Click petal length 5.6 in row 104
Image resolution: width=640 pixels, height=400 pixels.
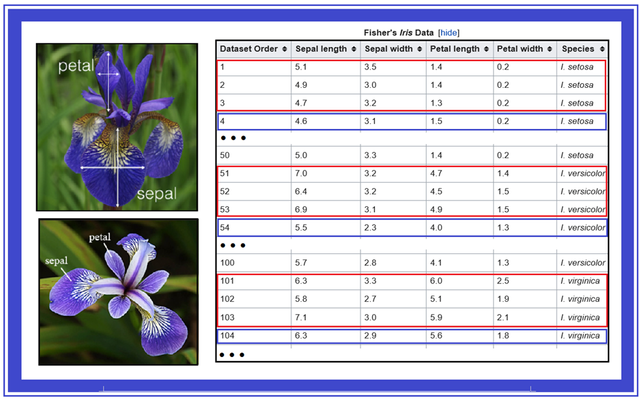tap(436, 336)
